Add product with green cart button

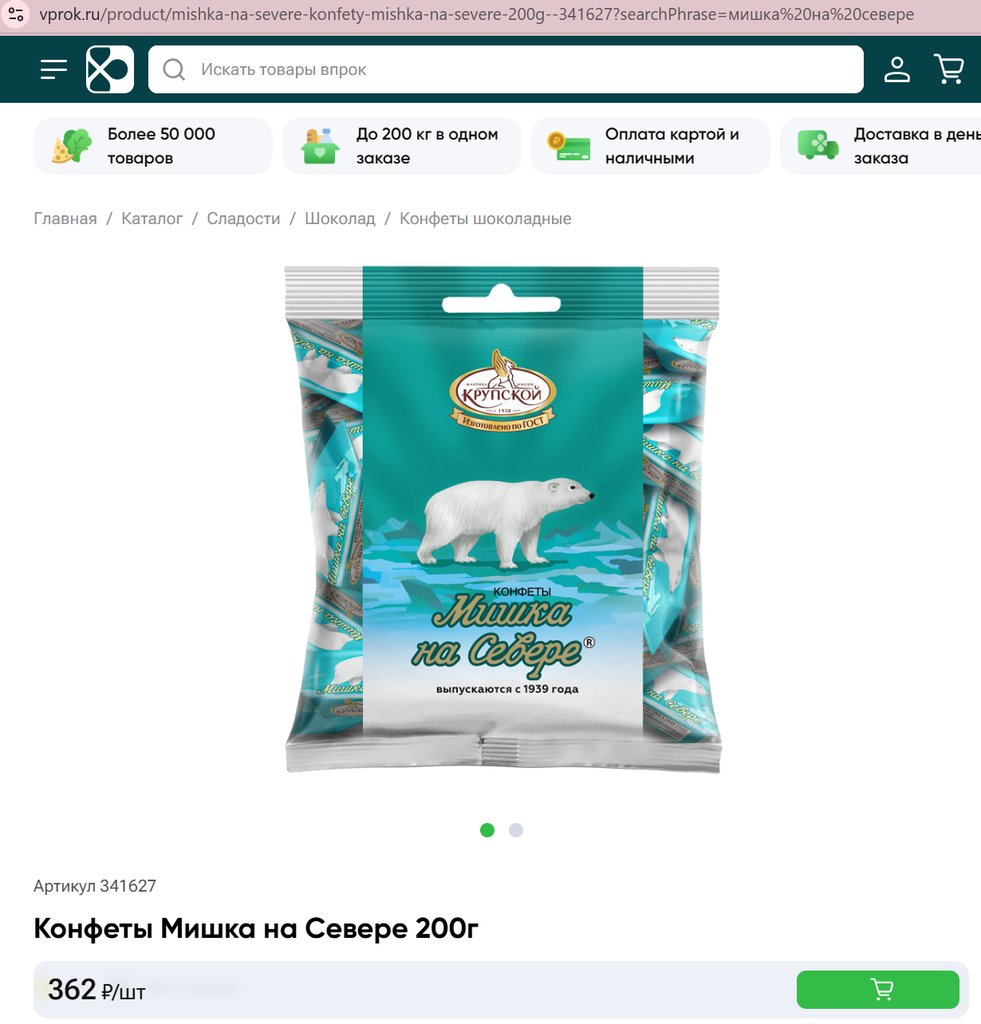coord(878,989)
